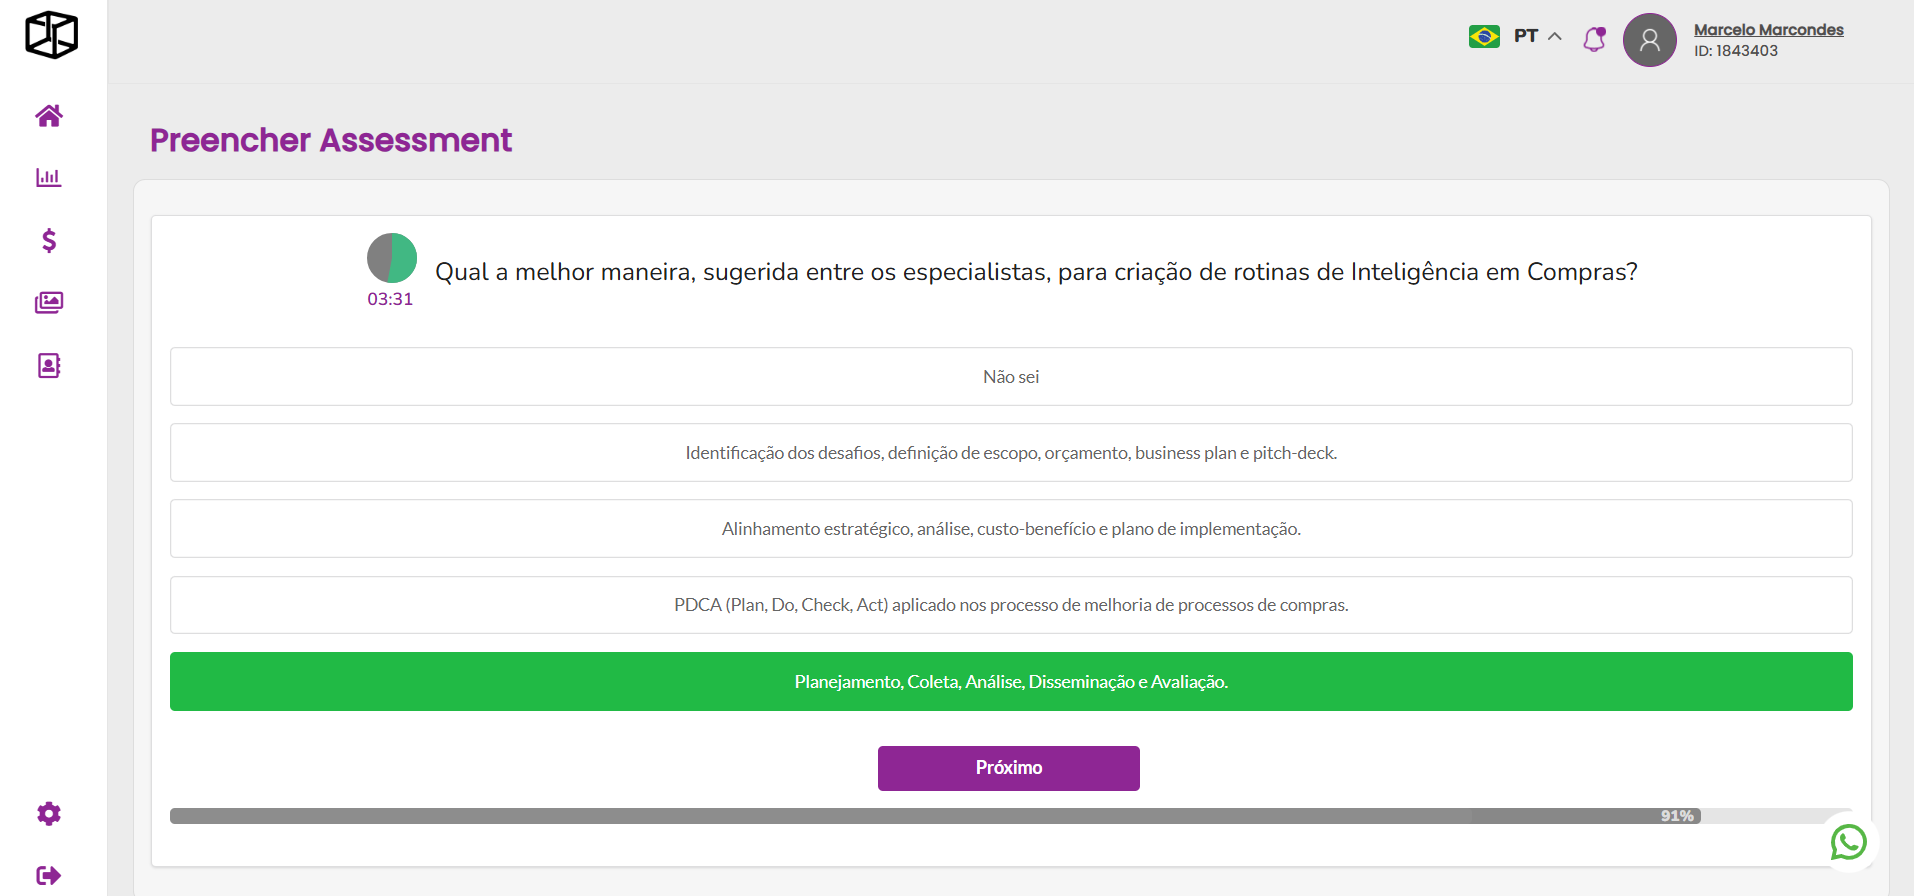Image resolution: width=1914 pixels, height=896 pixels.
Task: Click the user avatar icon
Action: tap(1650, 40)
